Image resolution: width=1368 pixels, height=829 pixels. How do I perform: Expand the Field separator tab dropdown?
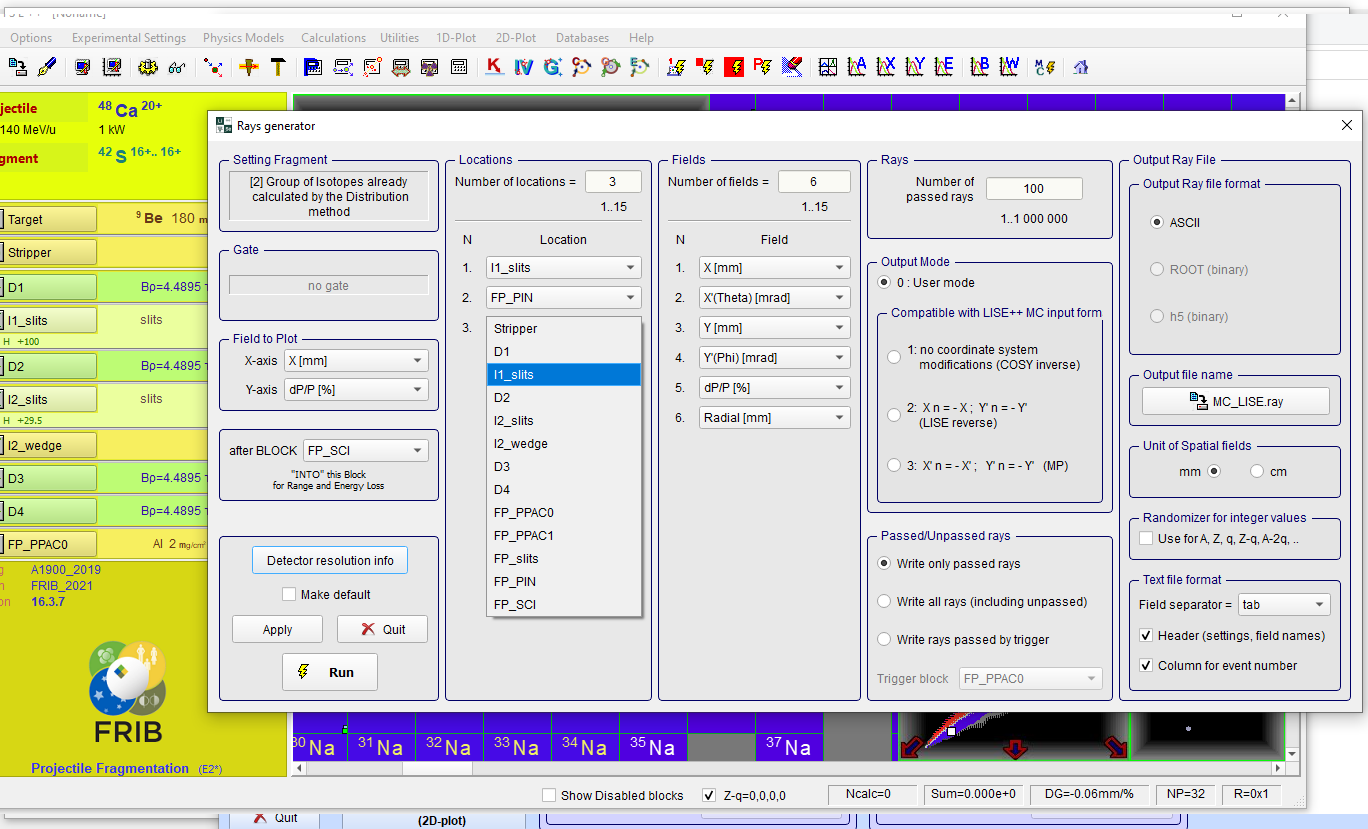[1284, 604]
